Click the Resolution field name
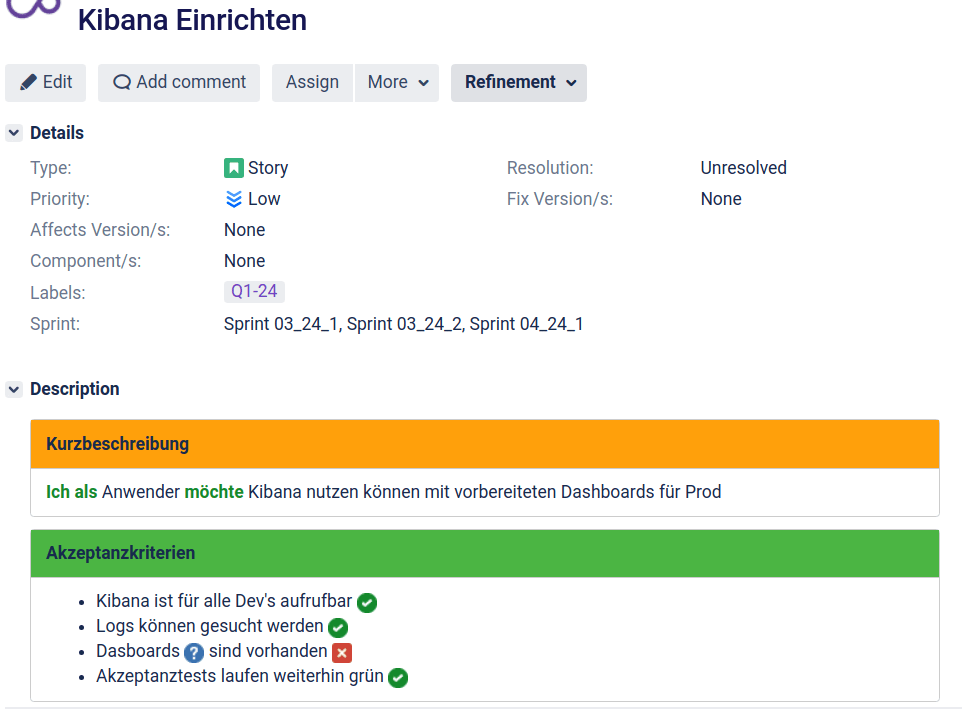The height and width of the screenshot is (725, 962). click(x=550, y=168)
